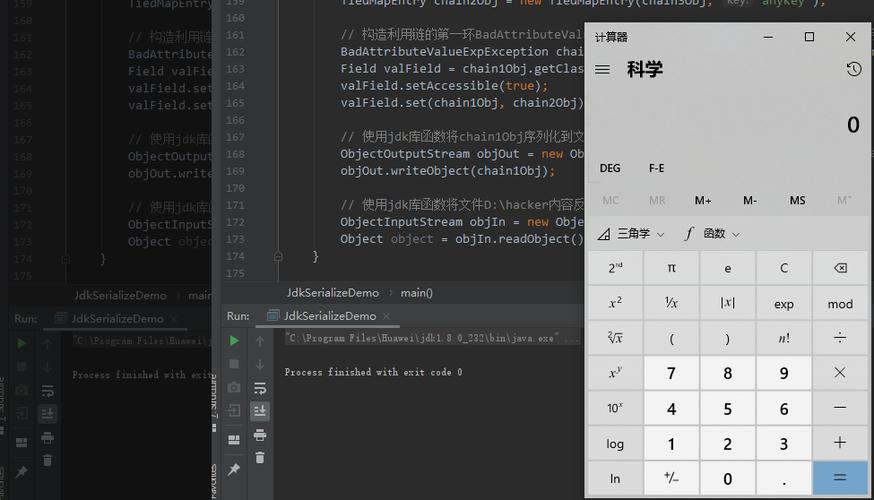Click the decimal point key
This screenshot has width=874, height=500.
(x=784, y=478)
